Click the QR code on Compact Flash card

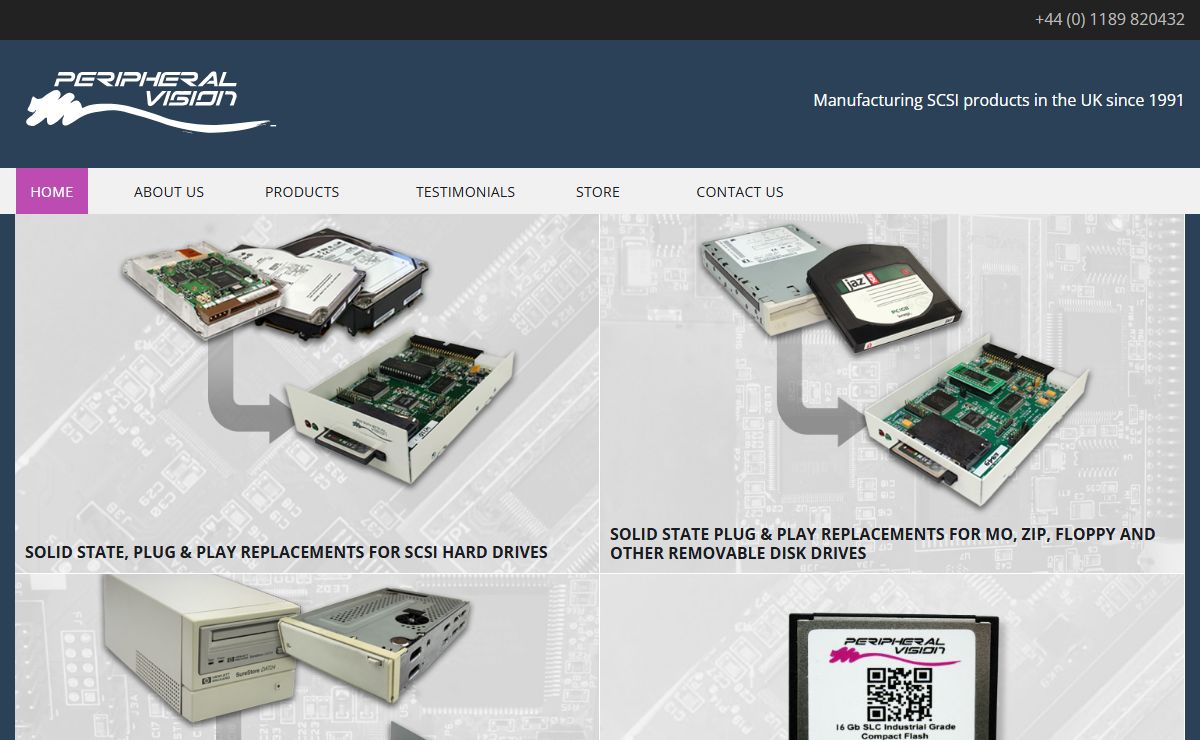point(899,692)
